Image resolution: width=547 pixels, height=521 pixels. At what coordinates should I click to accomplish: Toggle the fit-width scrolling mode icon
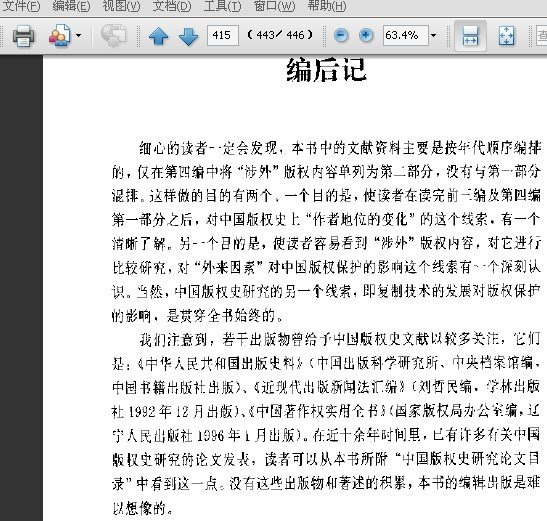pyautogui.click(x=470, y=36)
